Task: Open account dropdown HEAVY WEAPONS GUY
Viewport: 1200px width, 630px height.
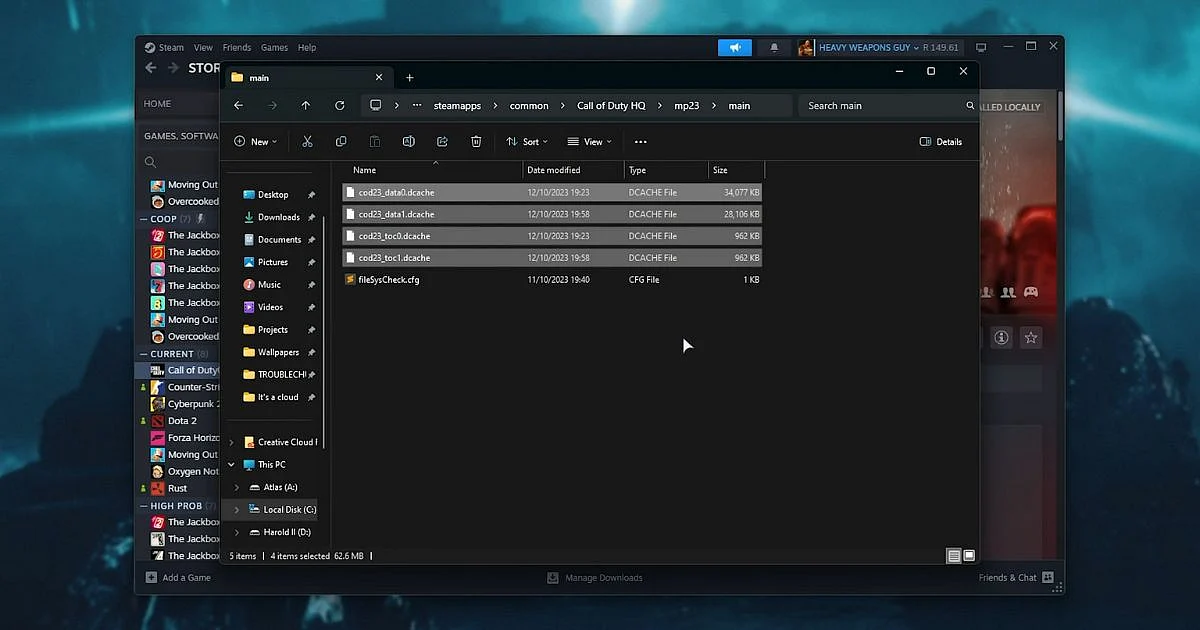Action: (868, 47)
